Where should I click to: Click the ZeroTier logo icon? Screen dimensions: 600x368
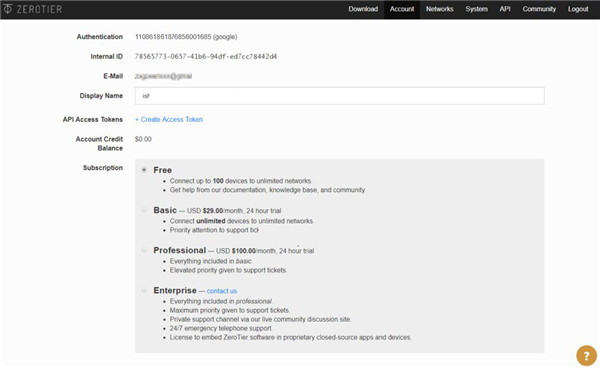[7, 9]
